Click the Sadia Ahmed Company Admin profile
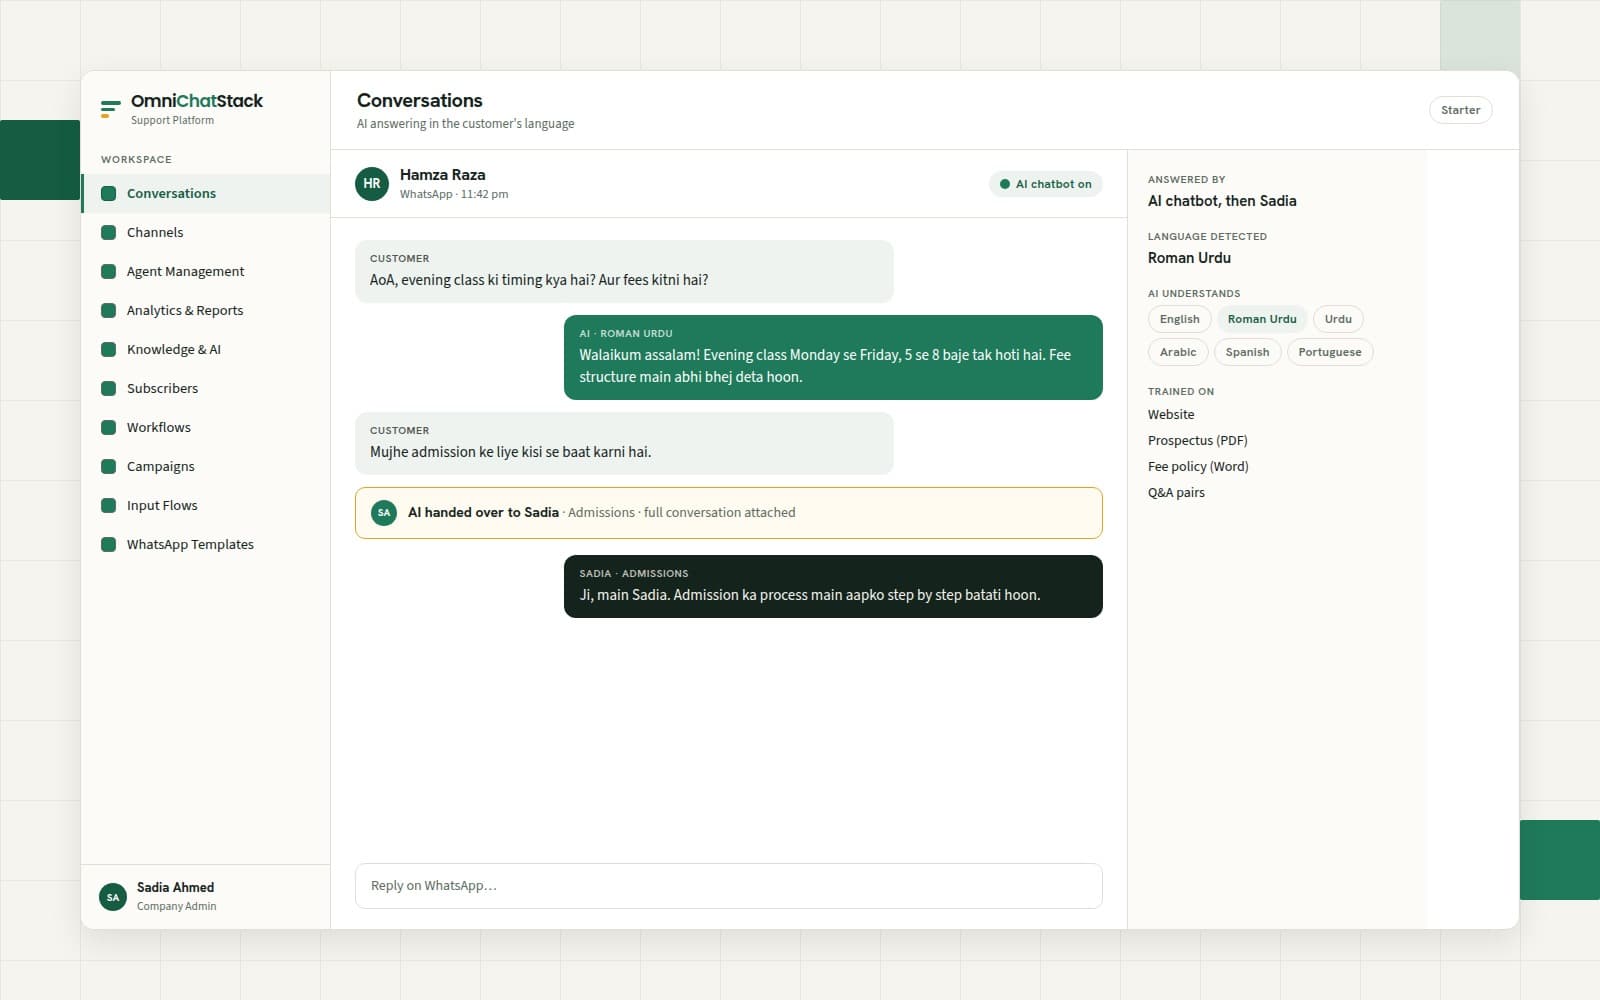 pyautogui.click(x=206, y=897)
